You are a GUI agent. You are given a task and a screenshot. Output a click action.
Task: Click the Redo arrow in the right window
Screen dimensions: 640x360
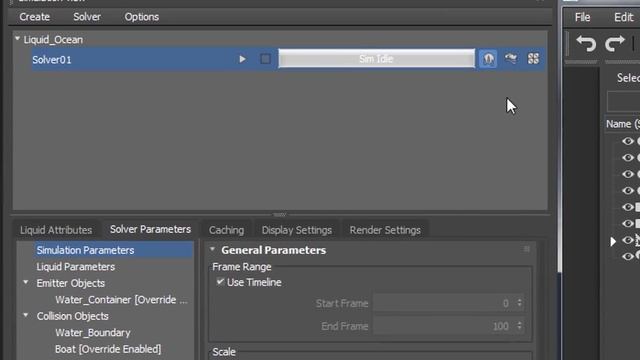614,43
